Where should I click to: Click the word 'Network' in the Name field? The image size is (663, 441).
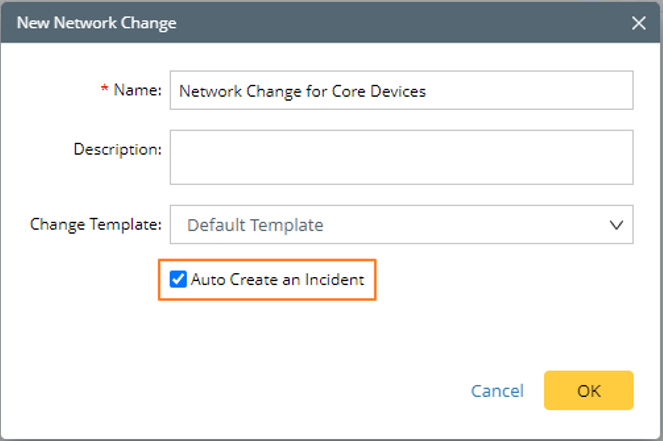tap(209, 91)
